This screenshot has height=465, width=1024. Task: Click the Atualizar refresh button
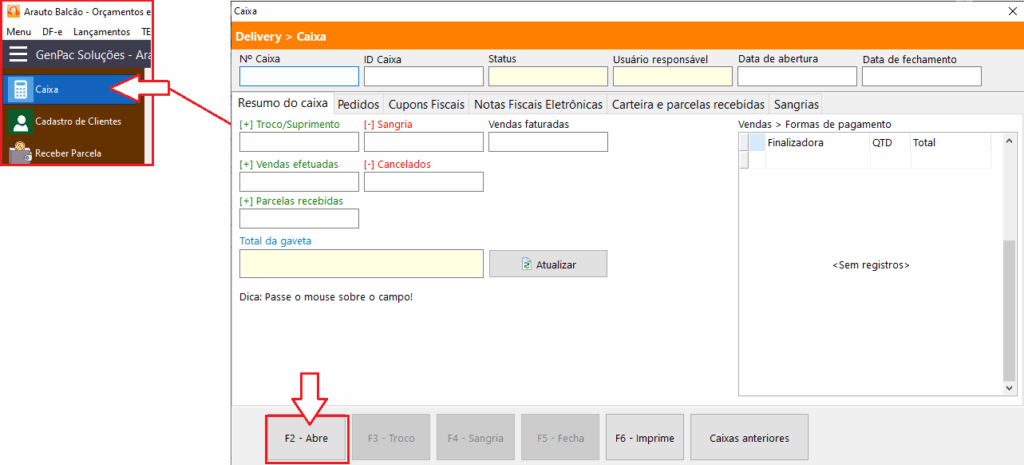[548, 264]
